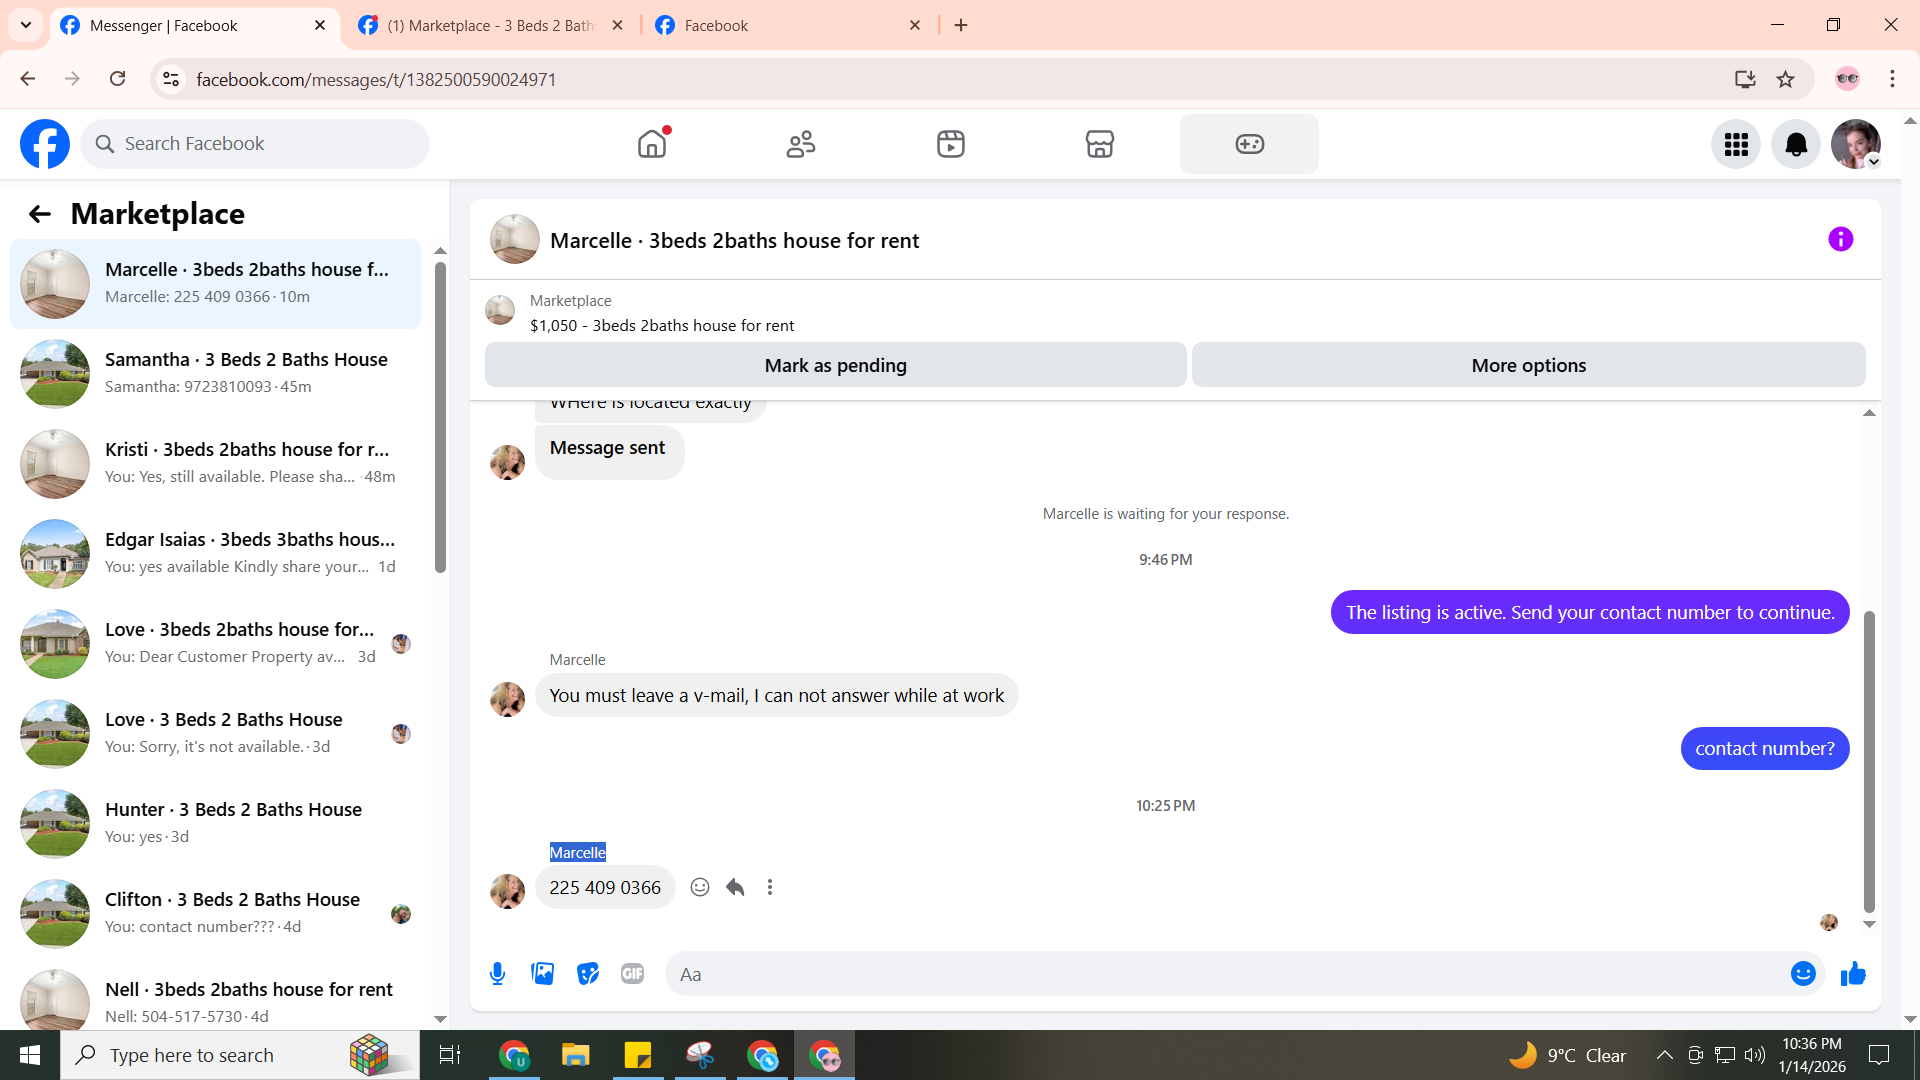
Task: Go to Marketplace from top navigation
Action: pos(1099,144)
